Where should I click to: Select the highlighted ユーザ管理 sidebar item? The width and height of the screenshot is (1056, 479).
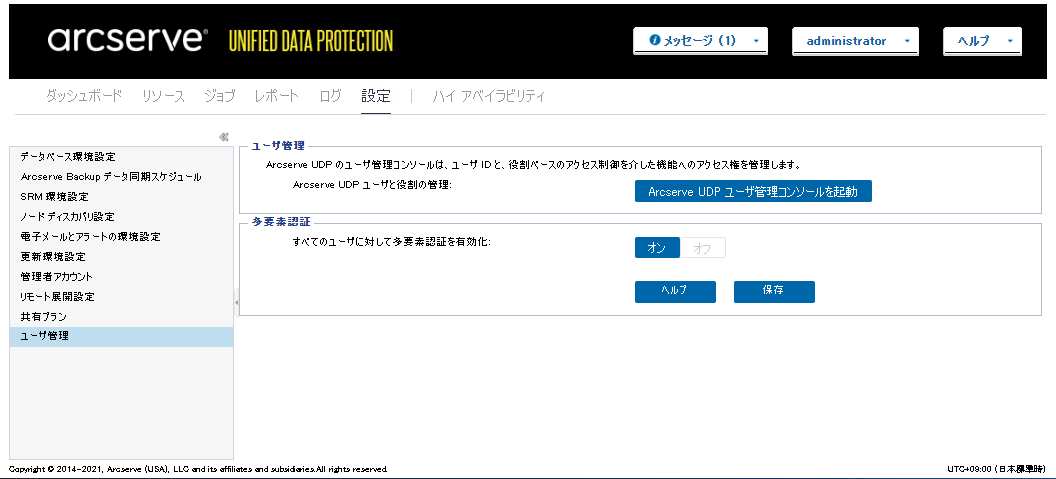(121, 337)
